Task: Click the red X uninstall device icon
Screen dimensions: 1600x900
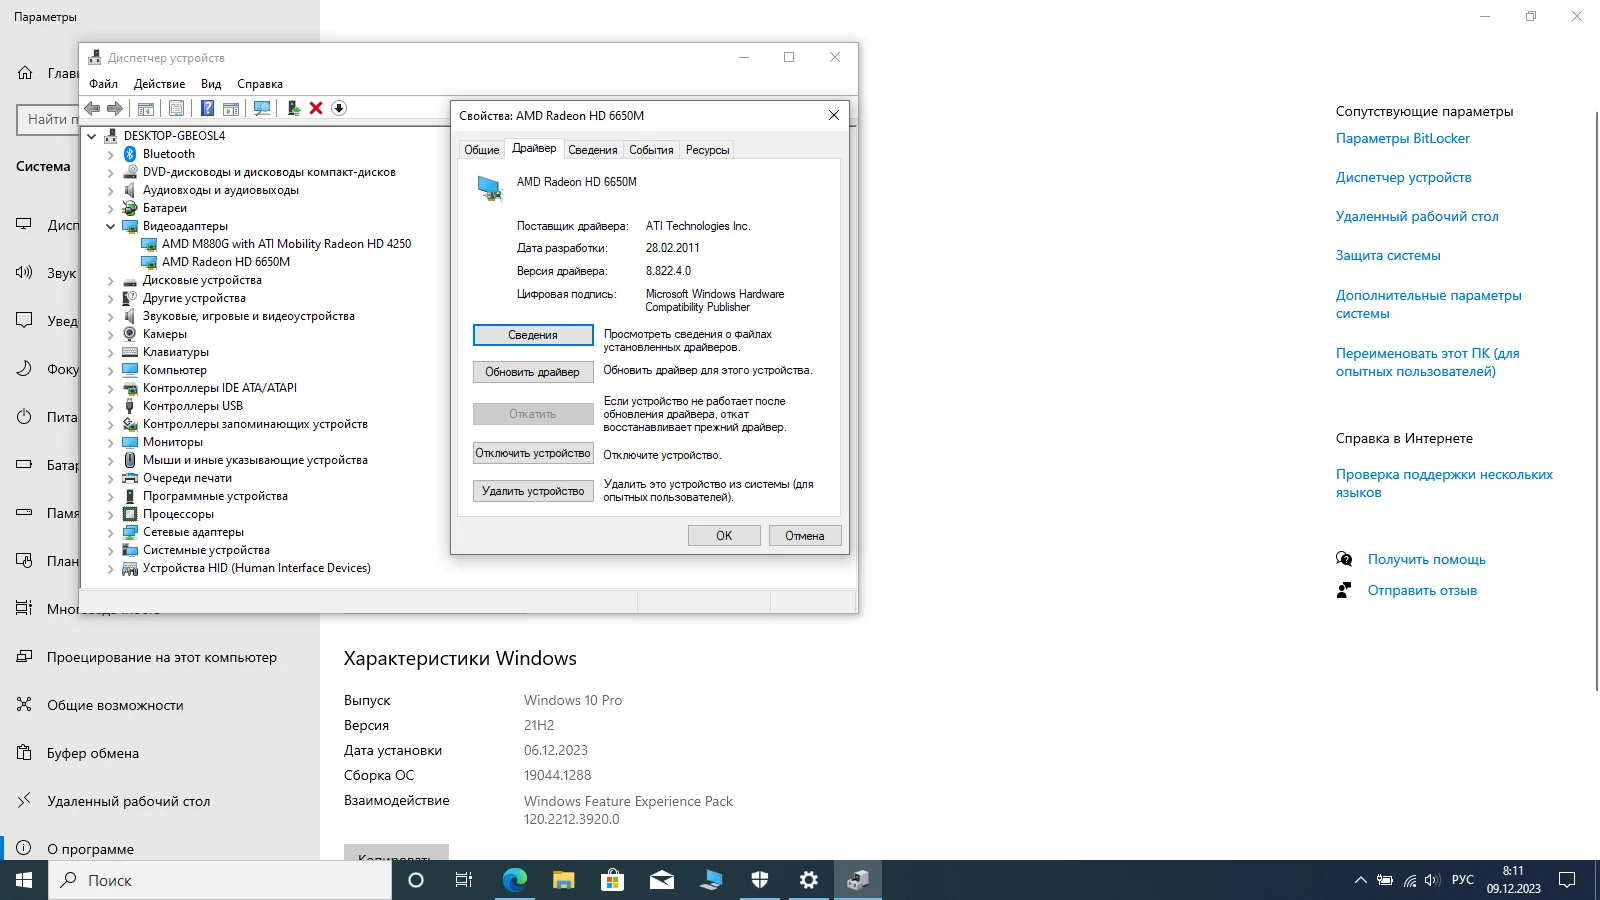Action: pyautogui.click(x=316, y=108)
